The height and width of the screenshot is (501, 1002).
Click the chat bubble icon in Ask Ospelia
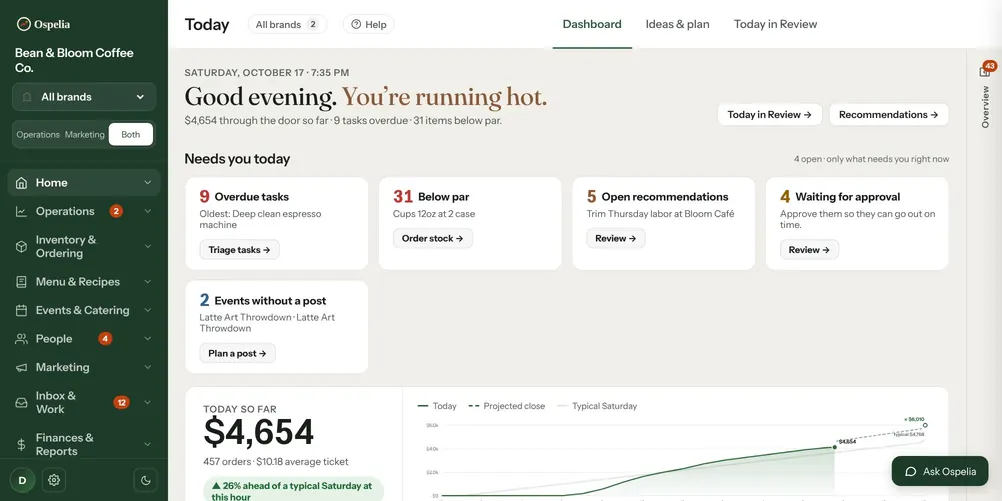911,472
